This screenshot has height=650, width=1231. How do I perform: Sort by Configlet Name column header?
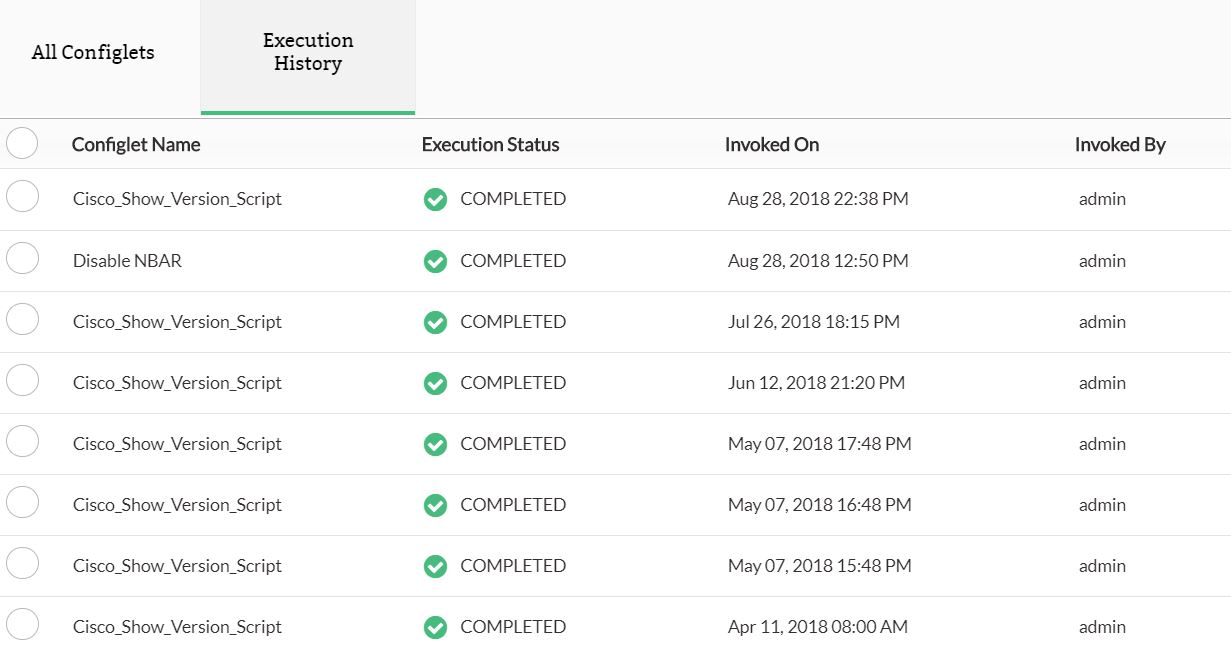(x=136, y=145)
